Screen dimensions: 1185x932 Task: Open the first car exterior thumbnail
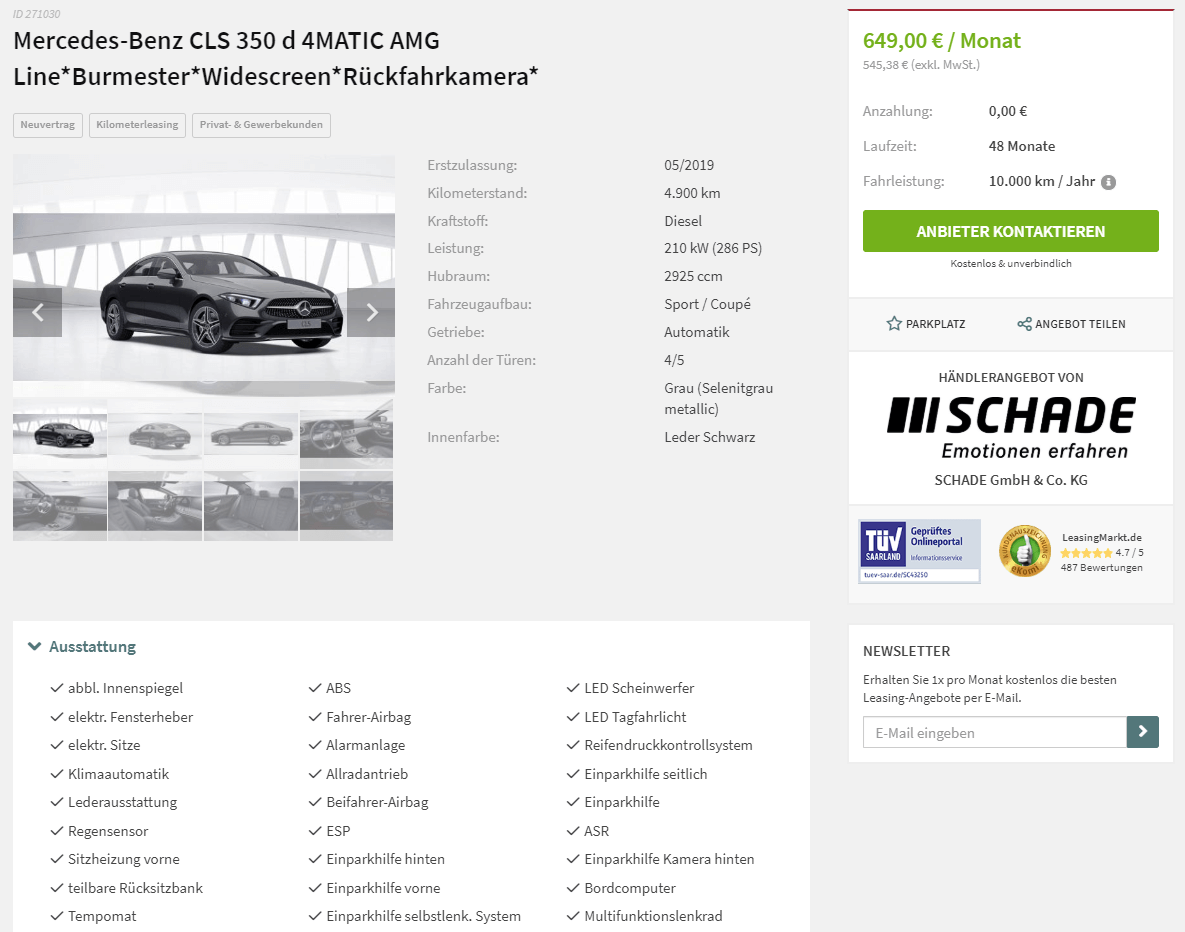[60, 435]
